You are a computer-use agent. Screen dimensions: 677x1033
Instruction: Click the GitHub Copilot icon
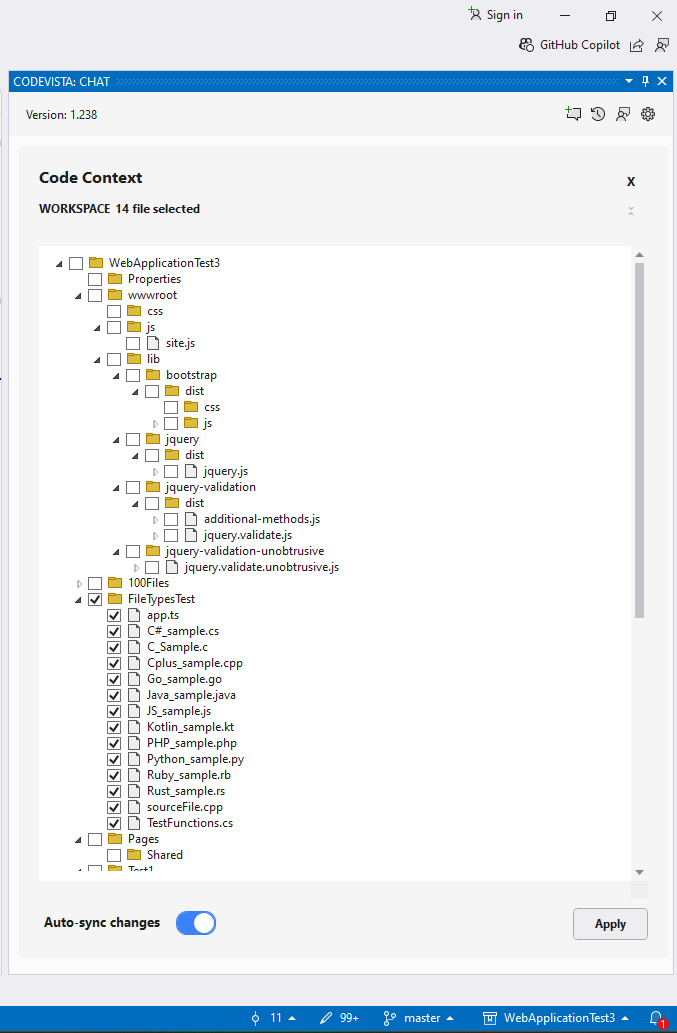coord(526,45)
